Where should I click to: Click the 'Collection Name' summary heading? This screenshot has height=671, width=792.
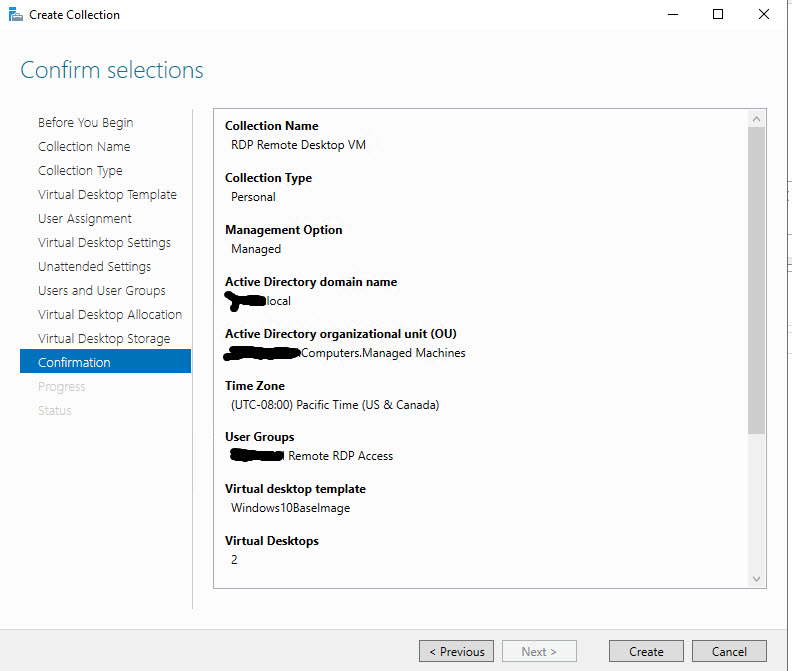point(272,126)
